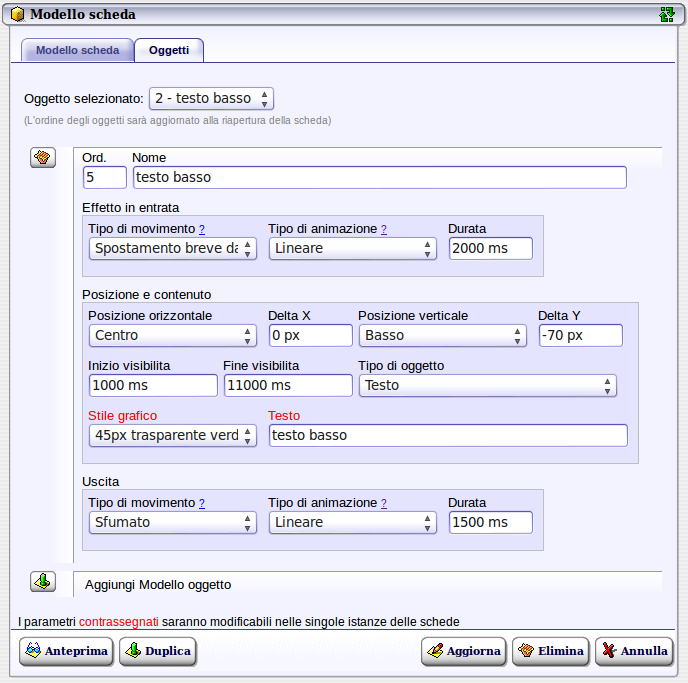Expand the Tipo di oggetto dropdown
Viewport: 688px width, 683px height.
[x=487, y=385]
